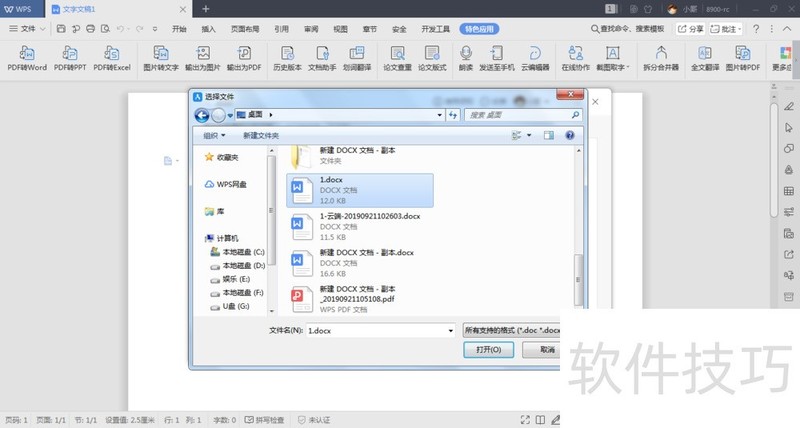Switch to the 审阅 ribbon tab
Screen dimensions: 800x428
[x=311, y=29]
